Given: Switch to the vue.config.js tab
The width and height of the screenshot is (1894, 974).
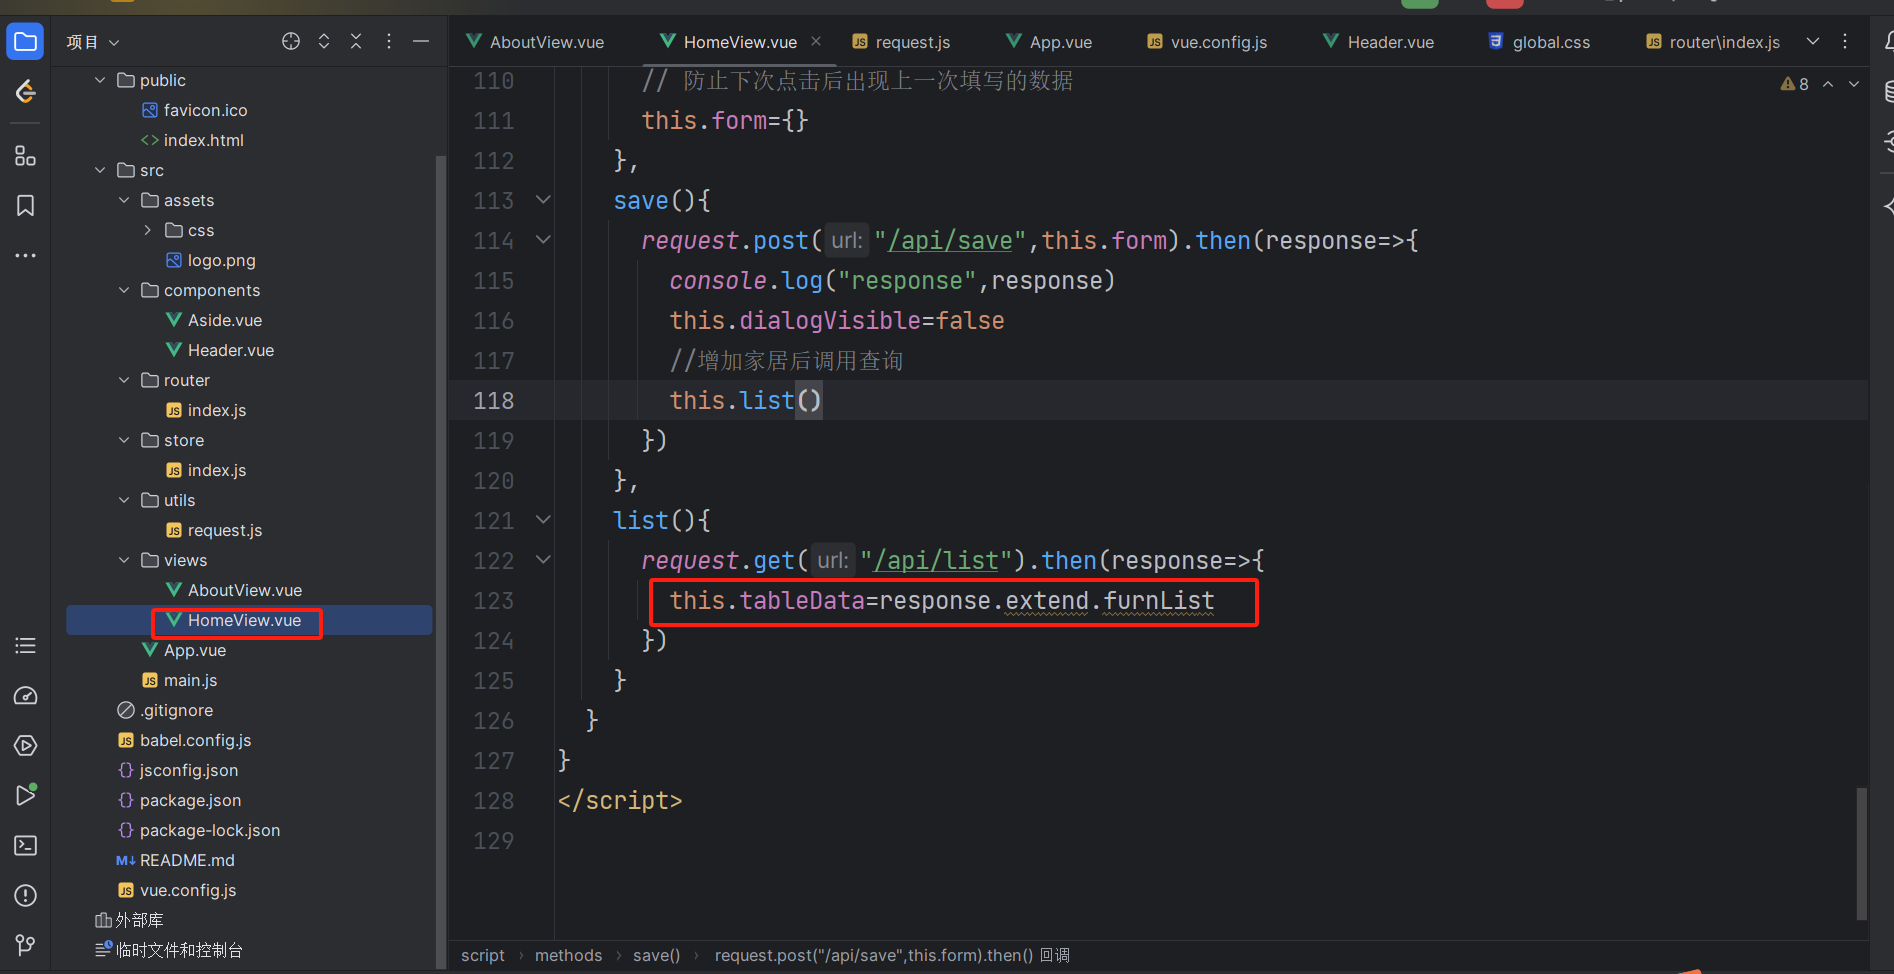Looking at the screenshot, I should (x=1207, y=42).
